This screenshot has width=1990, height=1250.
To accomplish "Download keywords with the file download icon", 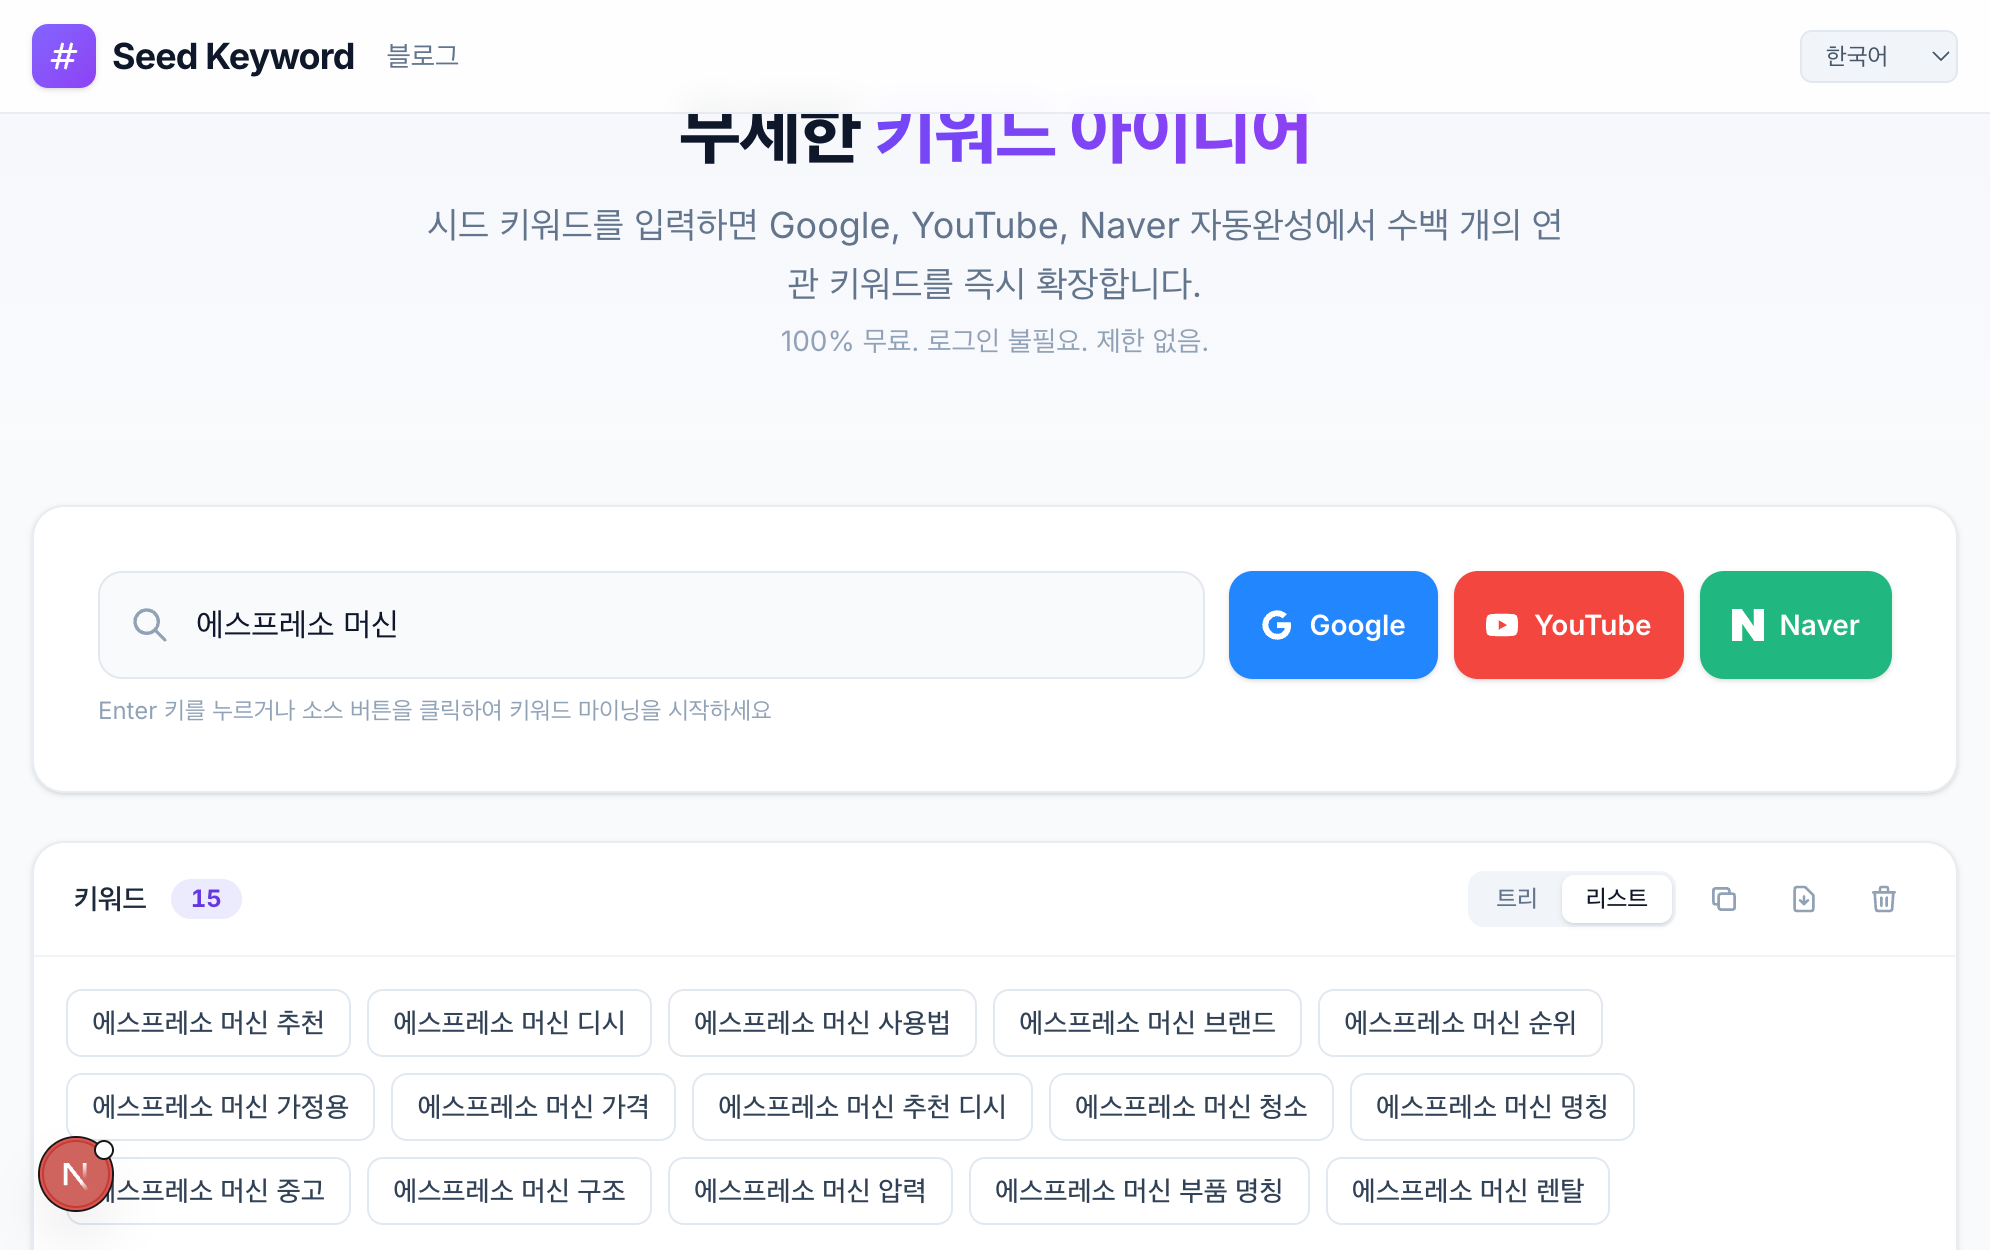I will pyautogui.click(x=1804, y=899).
